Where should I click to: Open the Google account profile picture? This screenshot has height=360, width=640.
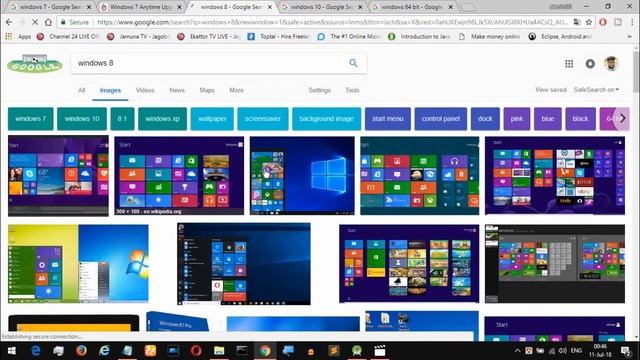click(x=611, y=64)
